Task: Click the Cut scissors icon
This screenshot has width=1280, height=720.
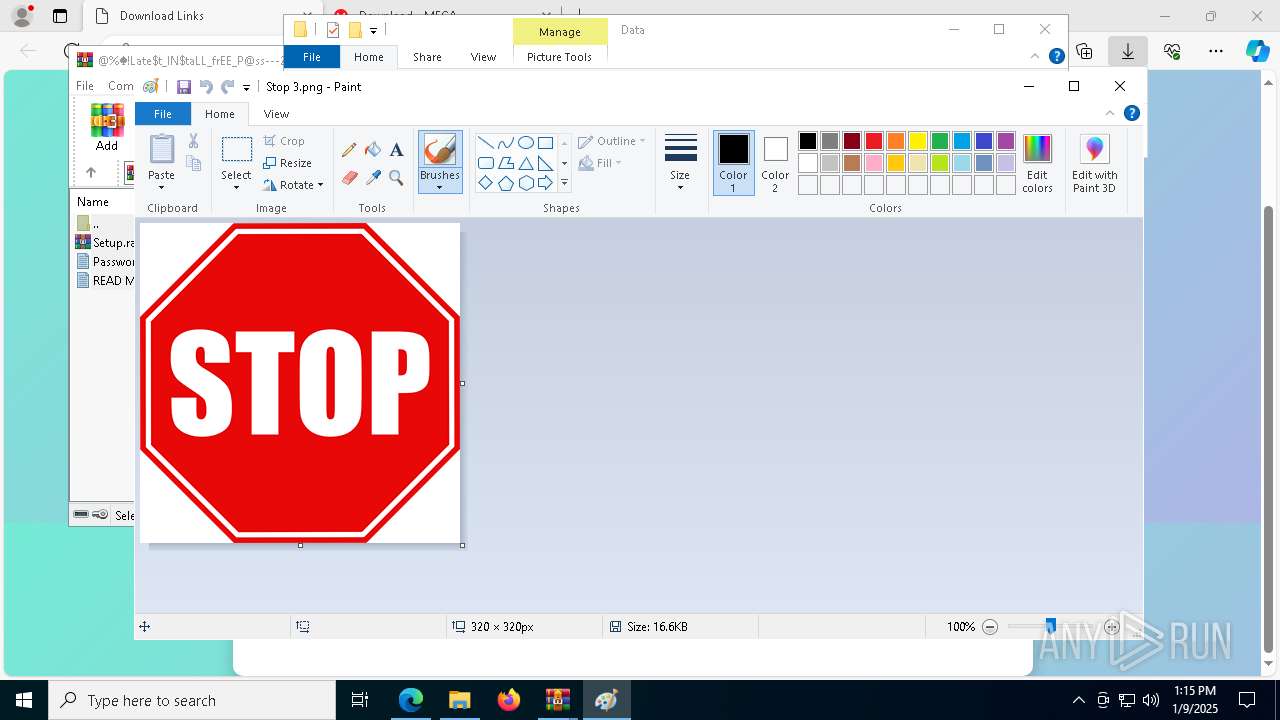Action: 193,141
